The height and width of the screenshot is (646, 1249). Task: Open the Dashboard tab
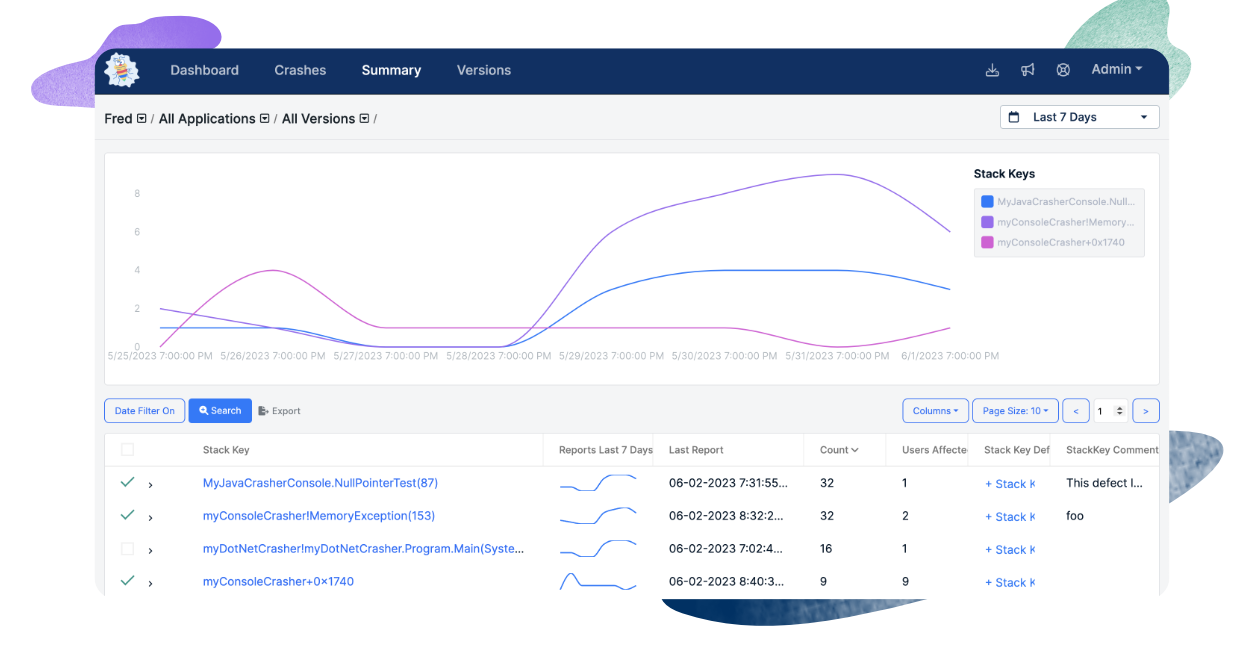coord(204,70)
